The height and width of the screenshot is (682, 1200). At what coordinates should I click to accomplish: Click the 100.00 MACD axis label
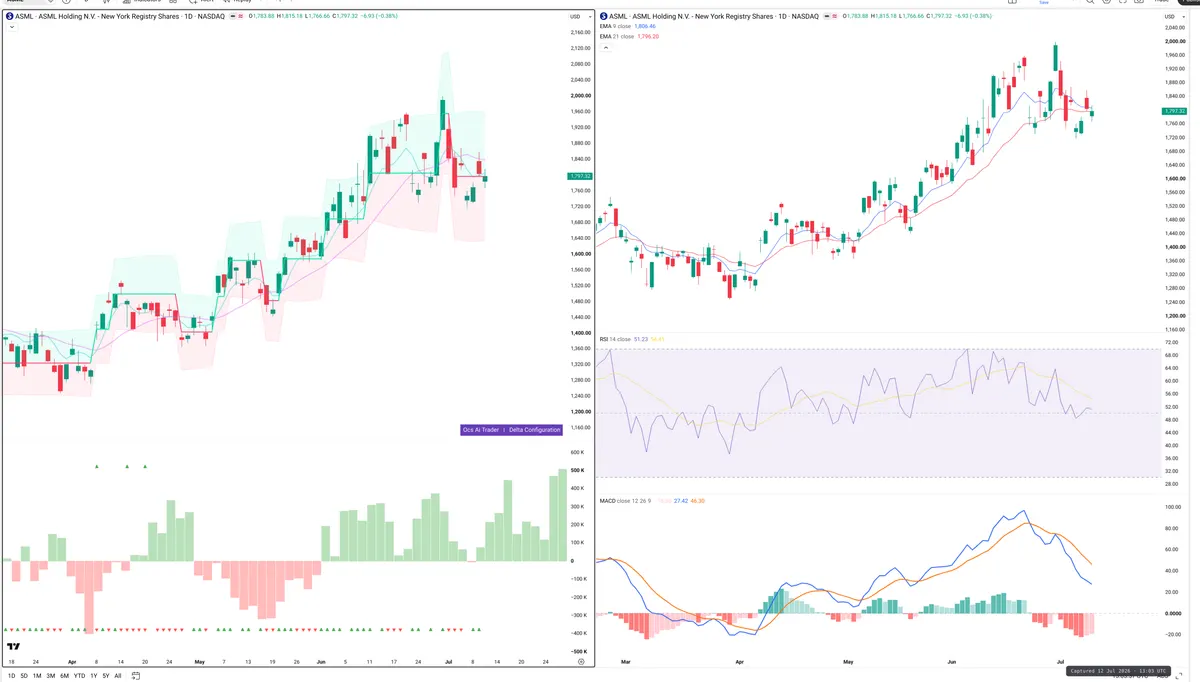click(x=1173, y=507)
